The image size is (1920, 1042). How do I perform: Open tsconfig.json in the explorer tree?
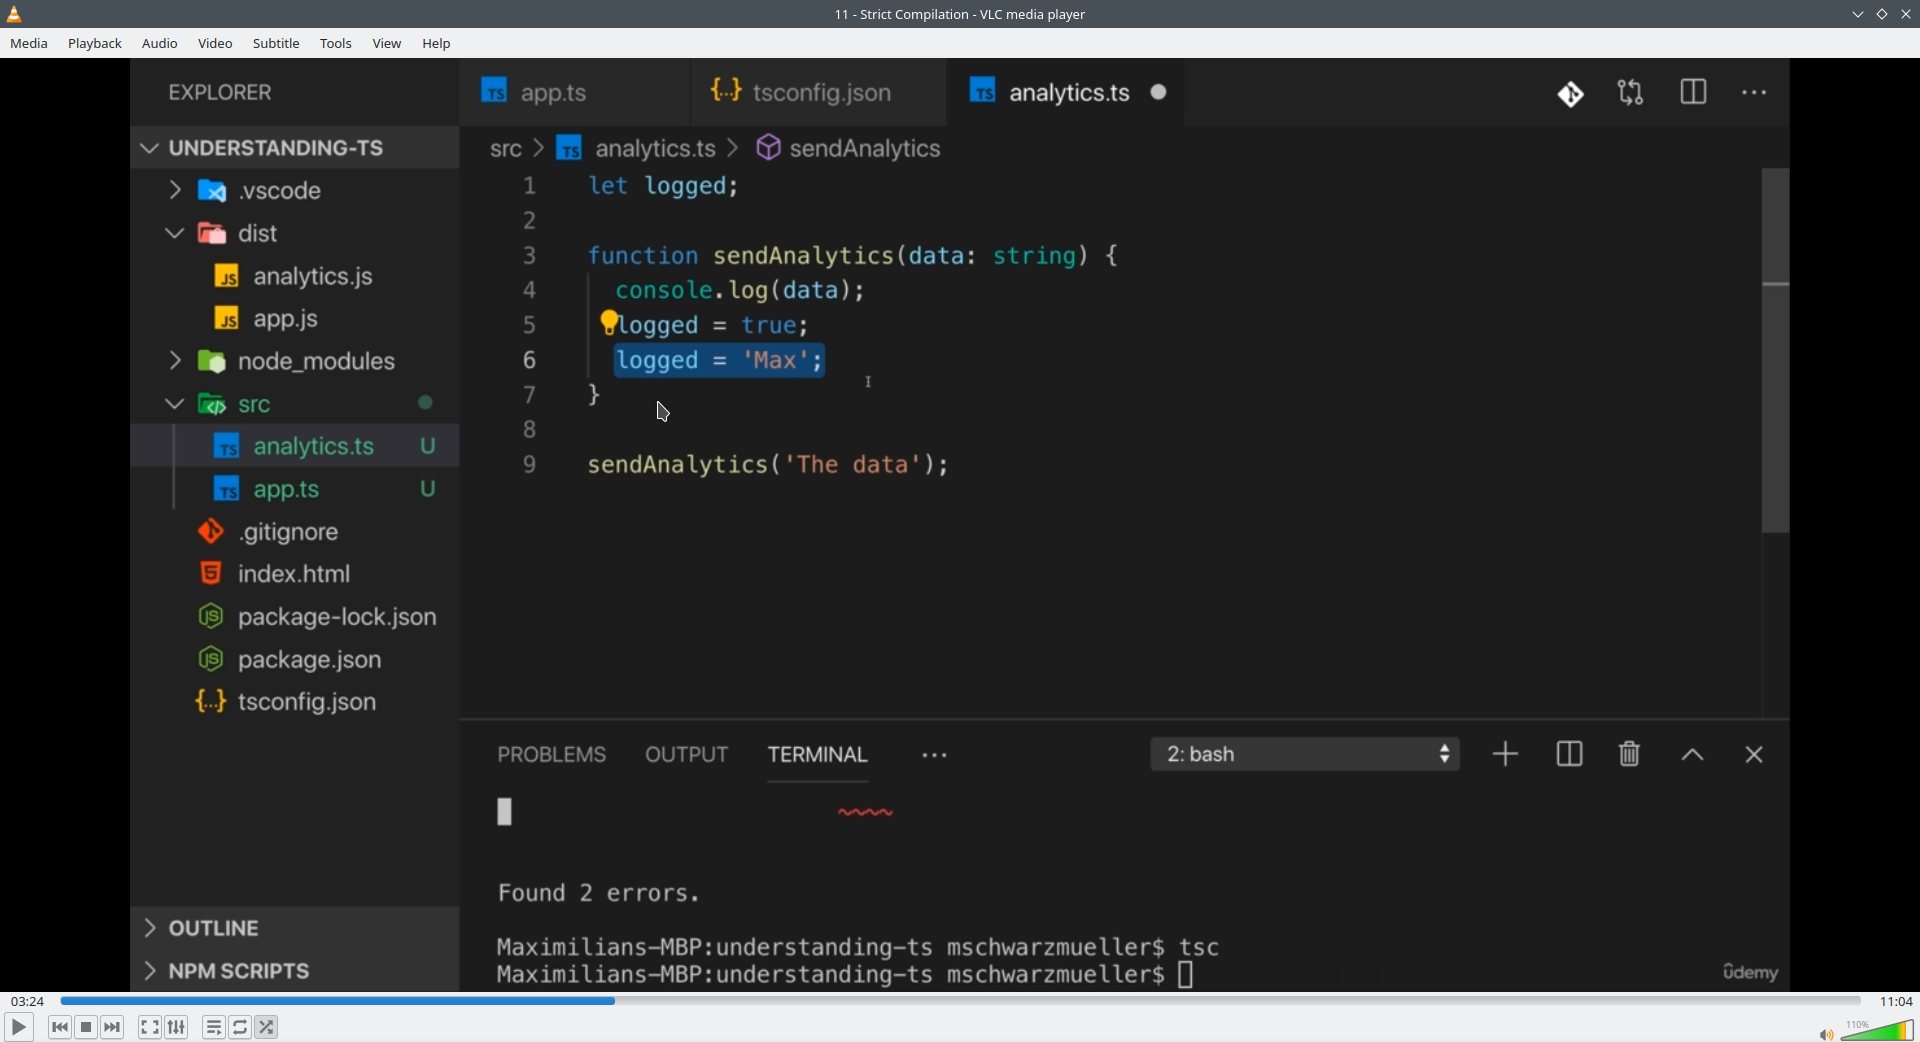coord(295,702)
